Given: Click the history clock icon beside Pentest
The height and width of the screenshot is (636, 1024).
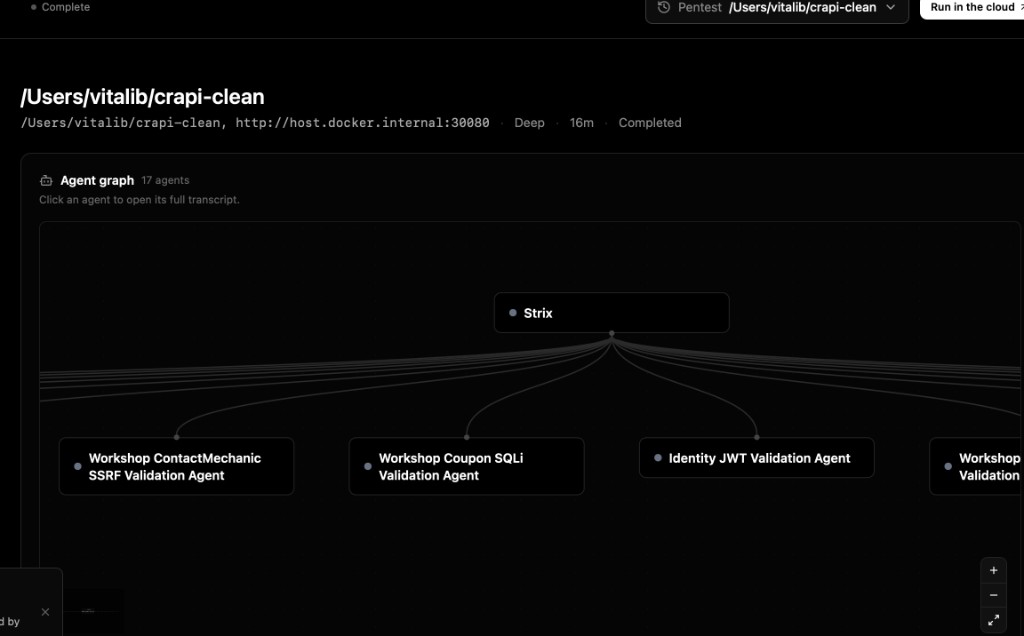Looking at the screenshot, I should (x=664, y=7).
